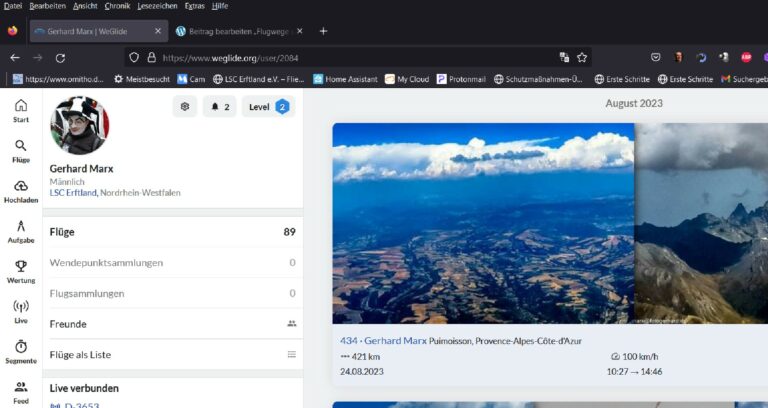Click the list icon beside Flüge als Liste
Viewport: 768px width, 408px height.
(x=291, y=354)
